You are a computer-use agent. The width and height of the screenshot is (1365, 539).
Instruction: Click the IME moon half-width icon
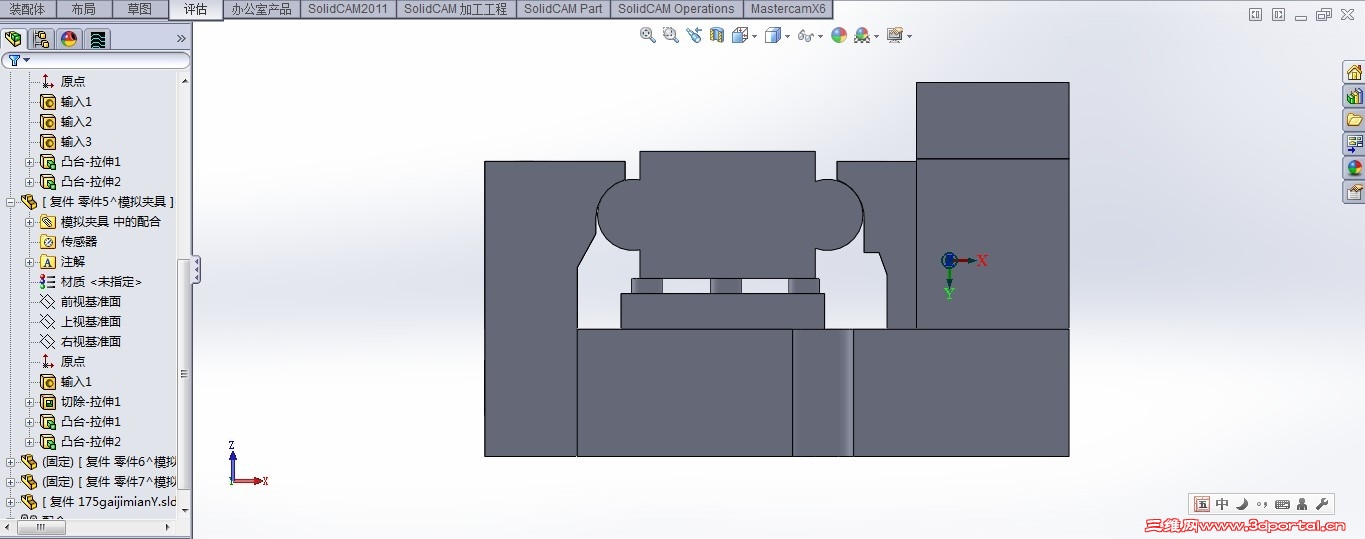coord(1242,504)
